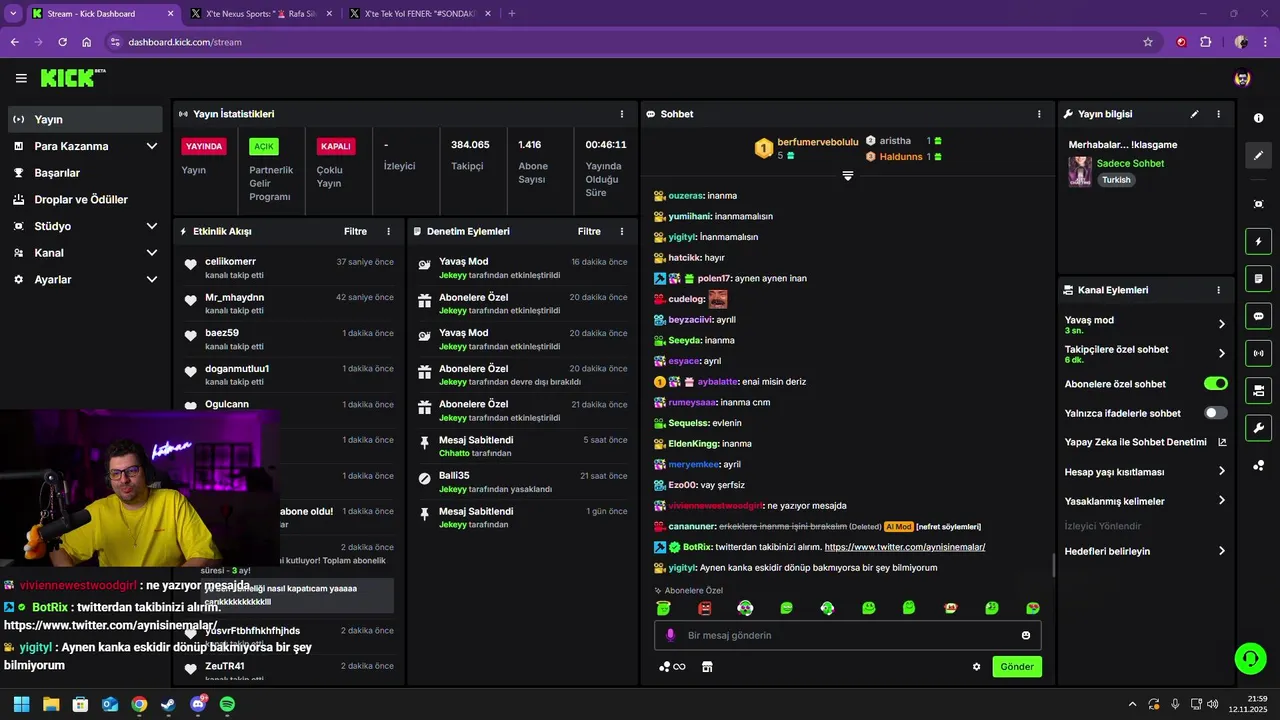This screenshot has width=1280, height=720.
Task: Enable Yalnızca ifadelerle sohbet toggle
Action: 1215,413
